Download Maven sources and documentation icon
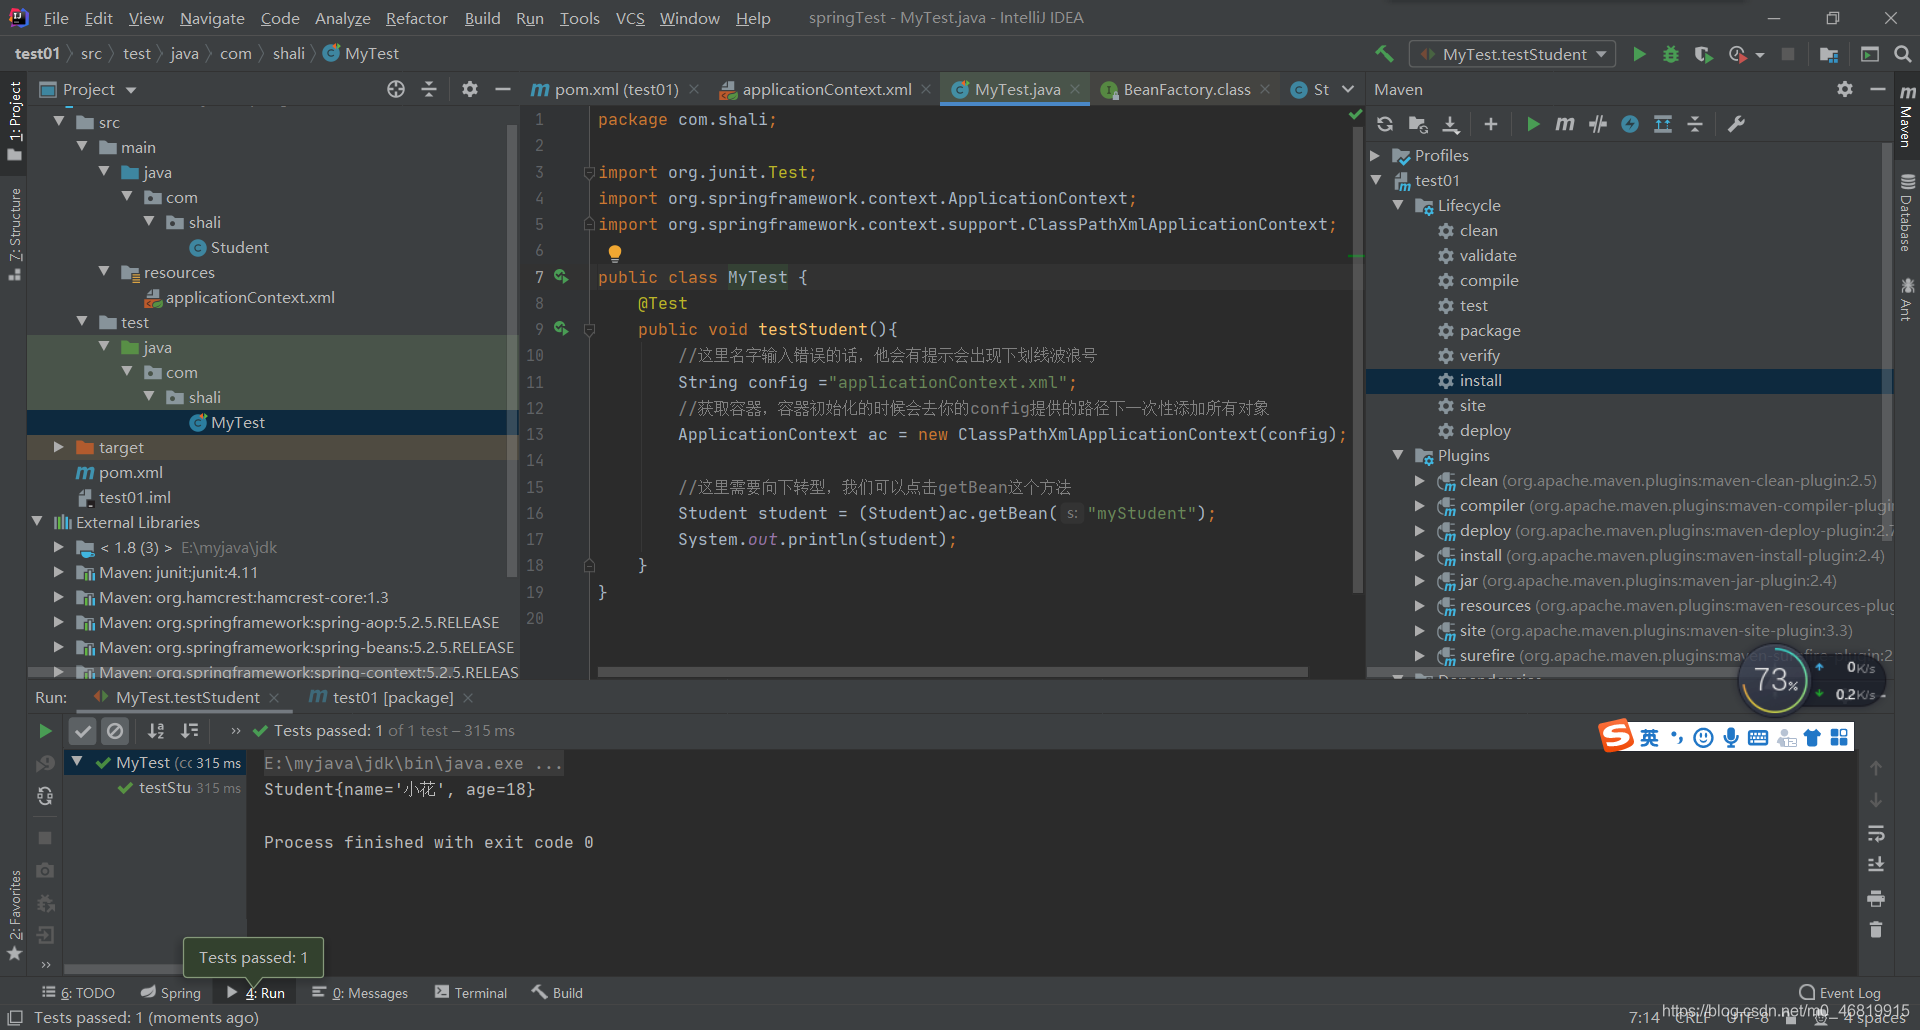The image size is (1920, 1030). click(x=1451, y=124)
